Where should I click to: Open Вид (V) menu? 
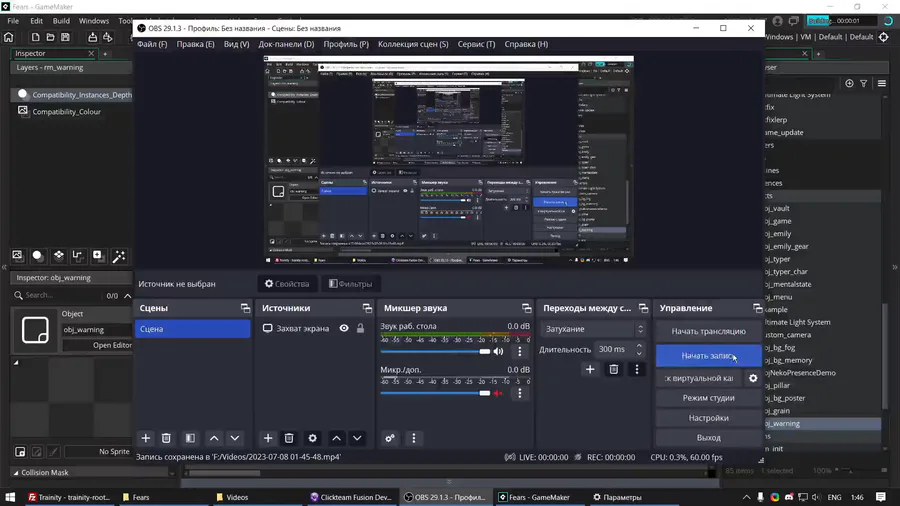[236, 44]
